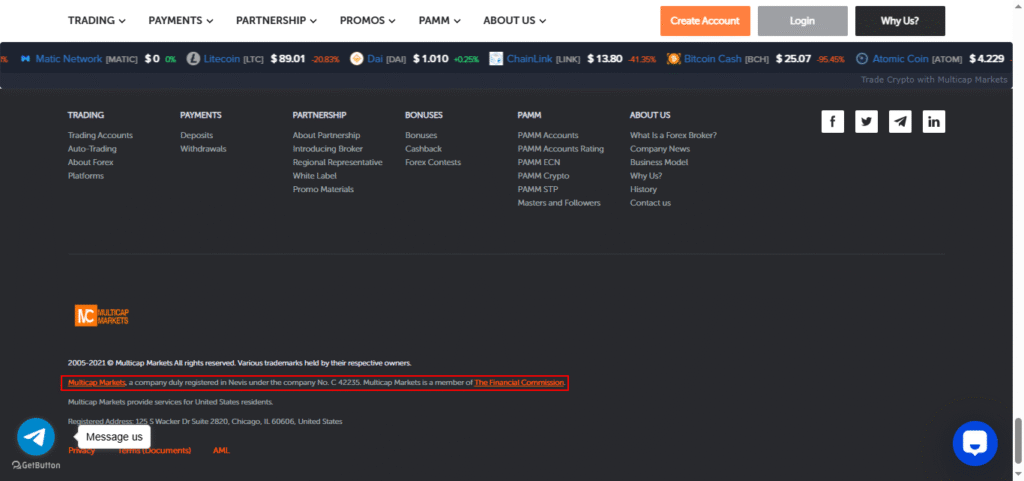
Task: Open the Facebook social icon
Action: tap(833, 121)
